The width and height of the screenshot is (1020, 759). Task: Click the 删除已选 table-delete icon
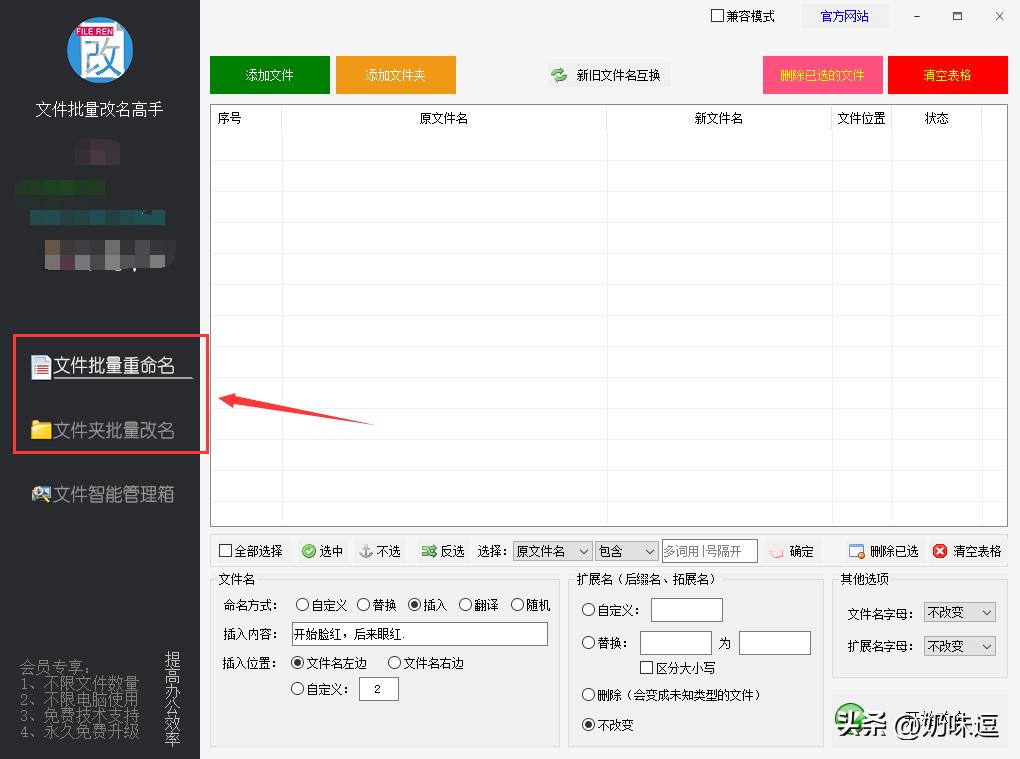point(857,550)
